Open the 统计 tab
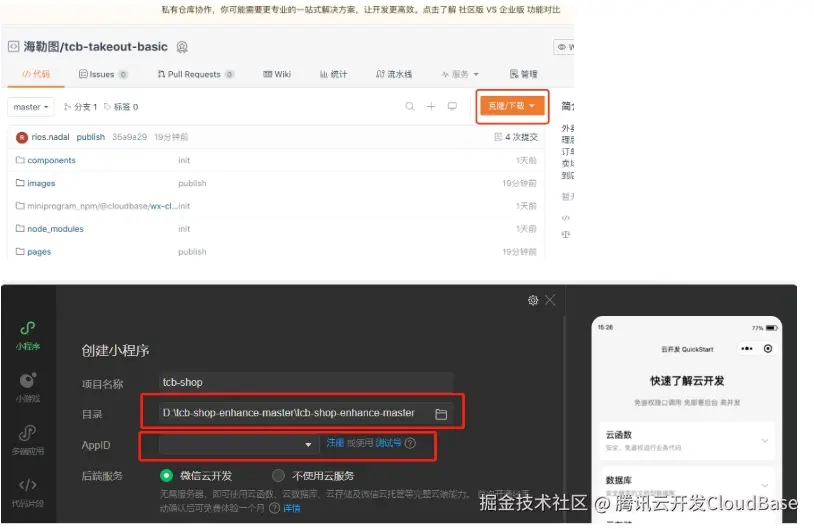 click(333, 74)
